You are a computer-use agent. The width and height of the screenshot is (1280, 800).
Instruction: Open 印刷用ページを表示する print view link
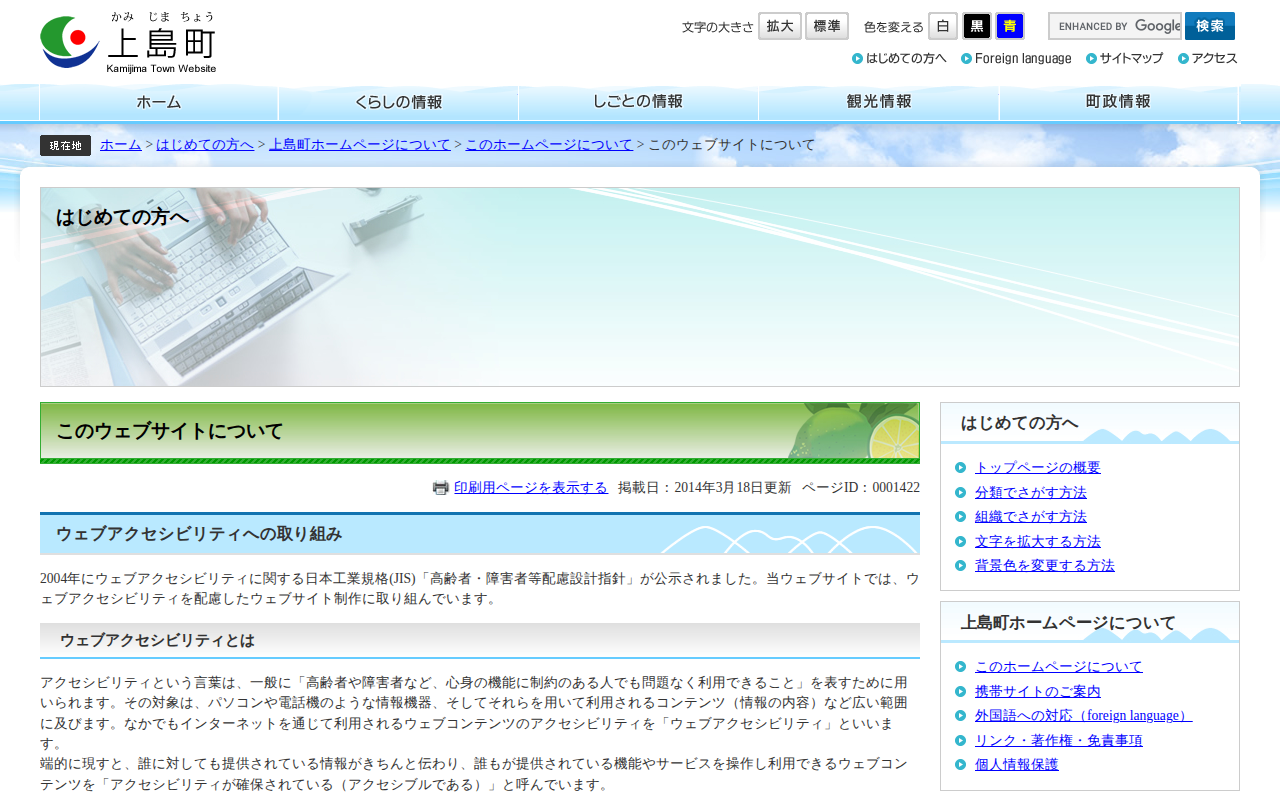pyautogui.click(x=531, y=488)
